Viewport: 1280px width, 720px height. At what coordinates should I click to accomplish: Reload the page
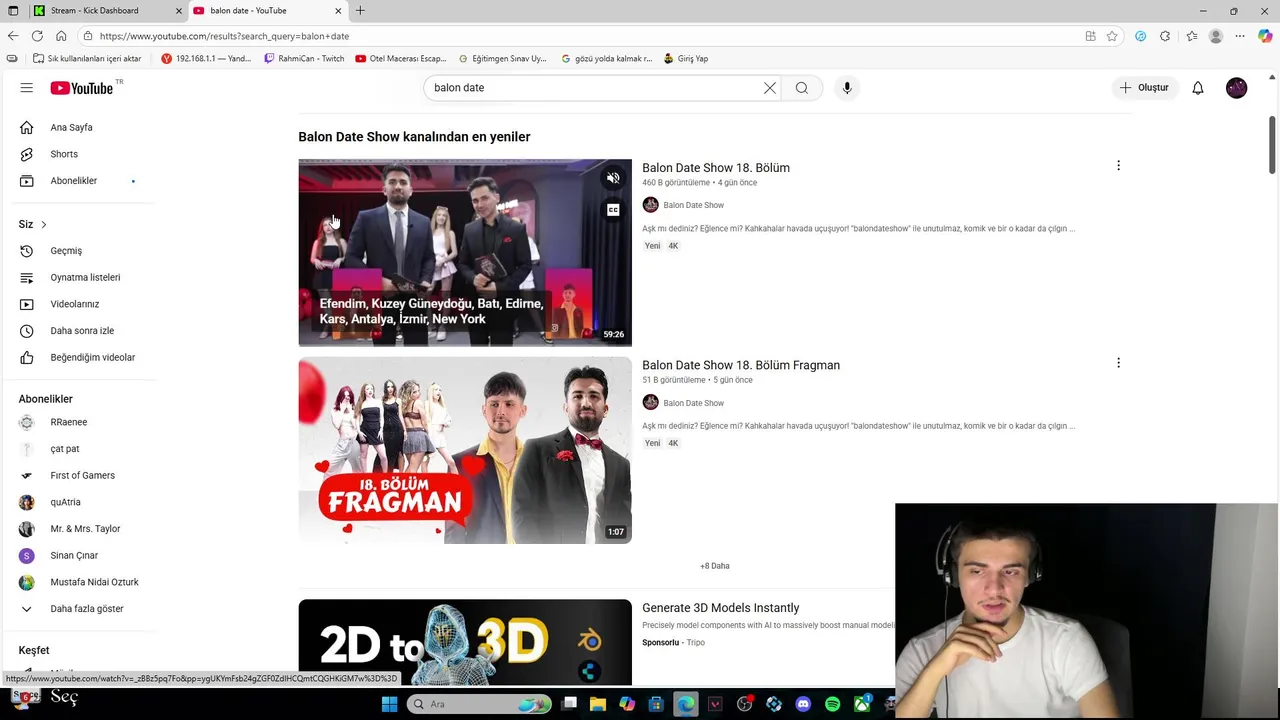(x=37, y=36)
